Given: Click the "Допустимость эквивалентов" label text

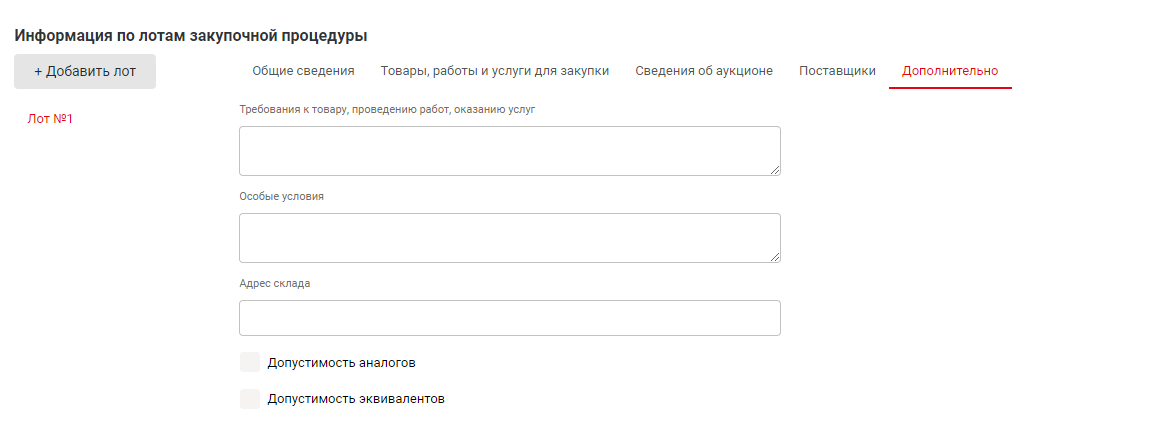Looking at the screenshot, I should click(355, 399).
